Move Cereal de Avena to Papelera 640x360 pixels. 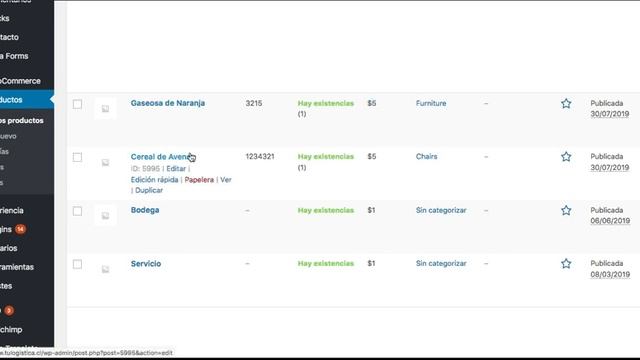tap(199, 180)
